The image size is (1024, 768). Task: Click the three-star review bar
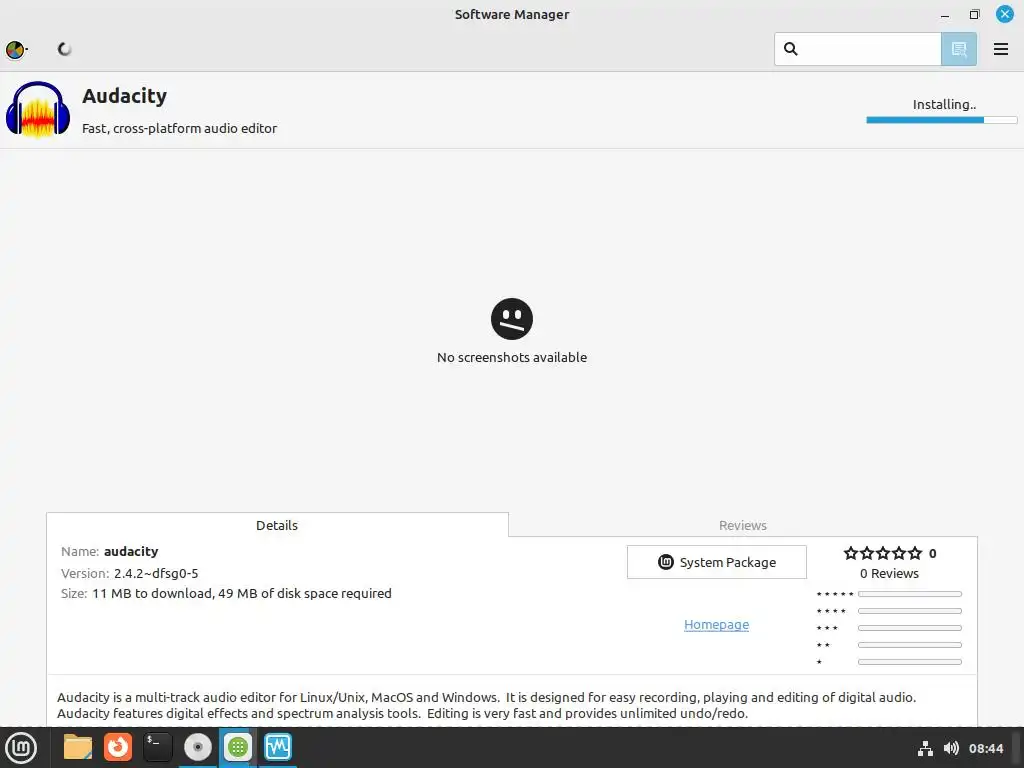910,628
